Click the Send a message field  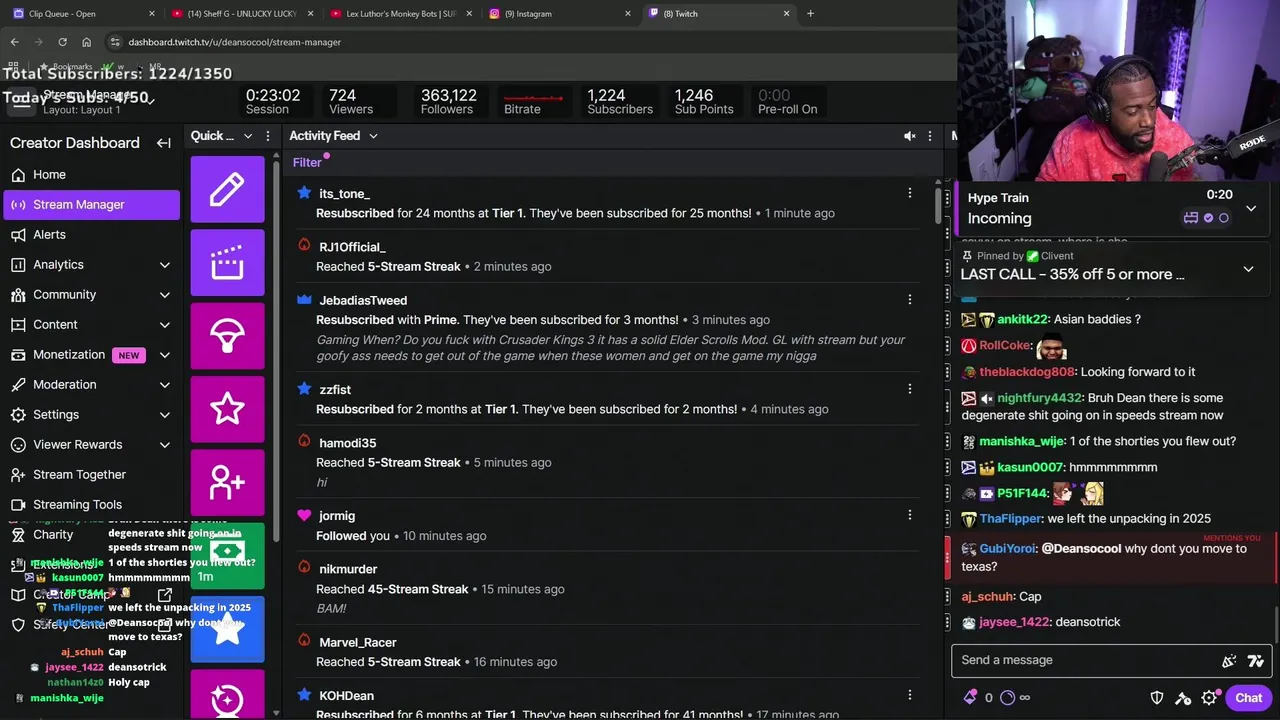[1087, 660]
